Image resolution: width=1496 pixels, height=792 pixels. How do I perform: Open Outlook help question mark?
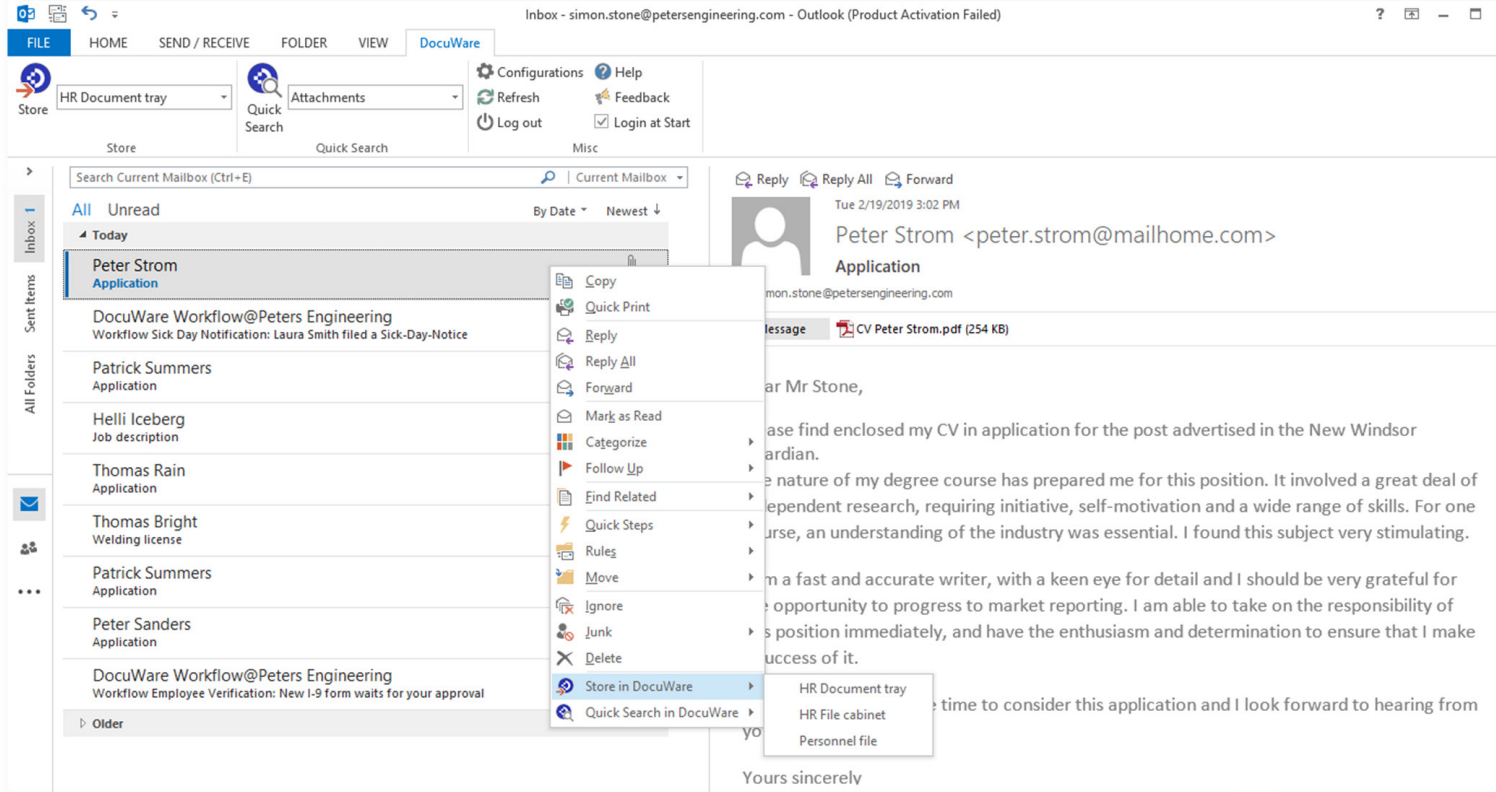pyautogui.click(x=1380, y=14)
